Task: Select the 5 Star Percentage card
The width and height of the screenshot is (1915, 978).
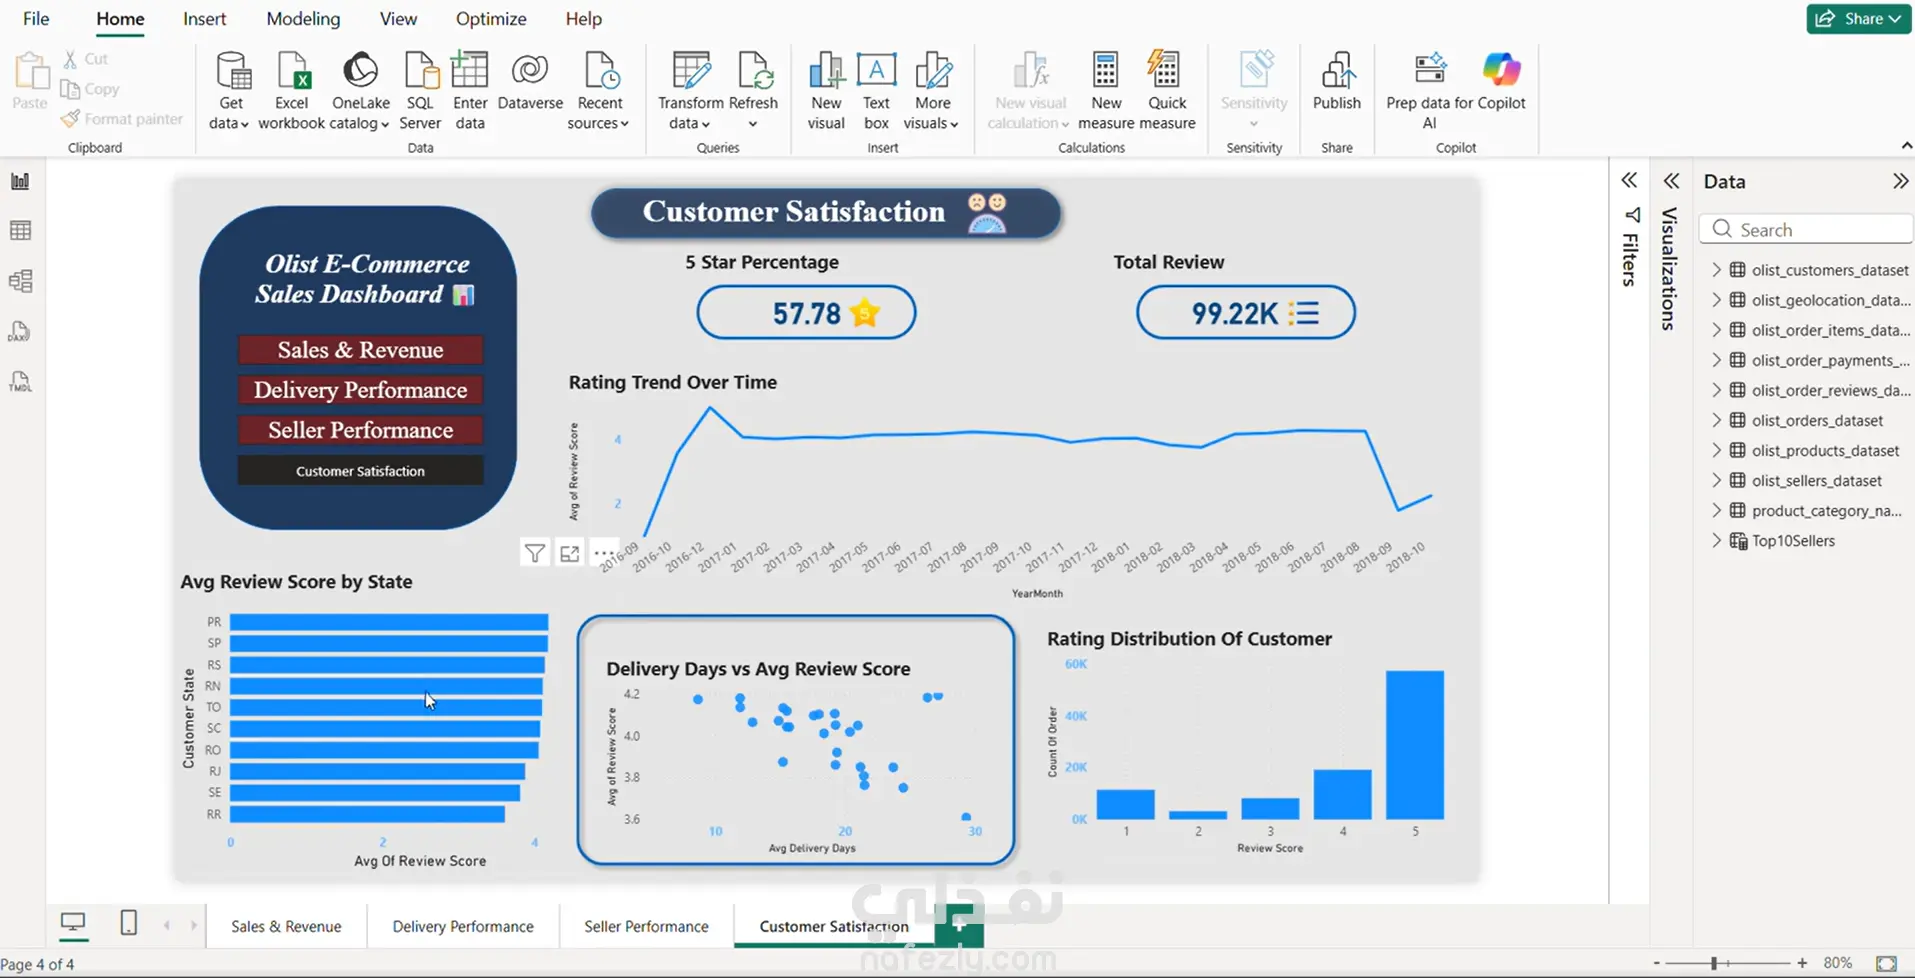Action: tap(806, 313)
